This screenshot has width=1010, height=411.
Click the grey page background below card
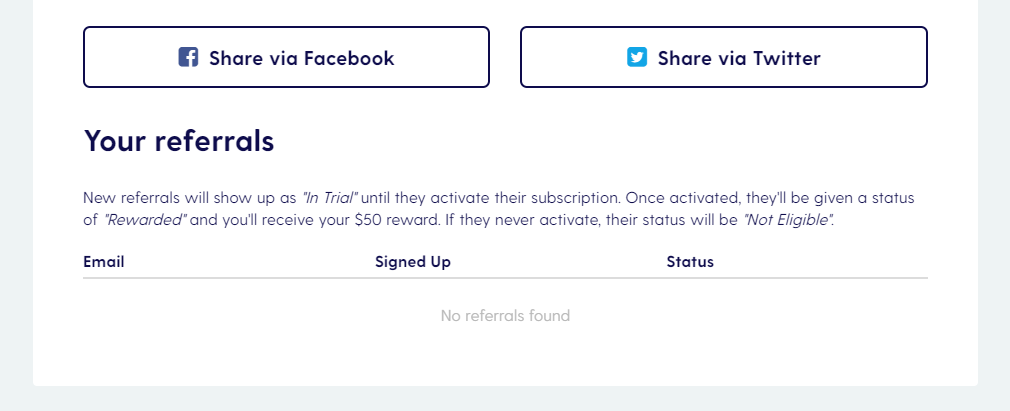505,399
